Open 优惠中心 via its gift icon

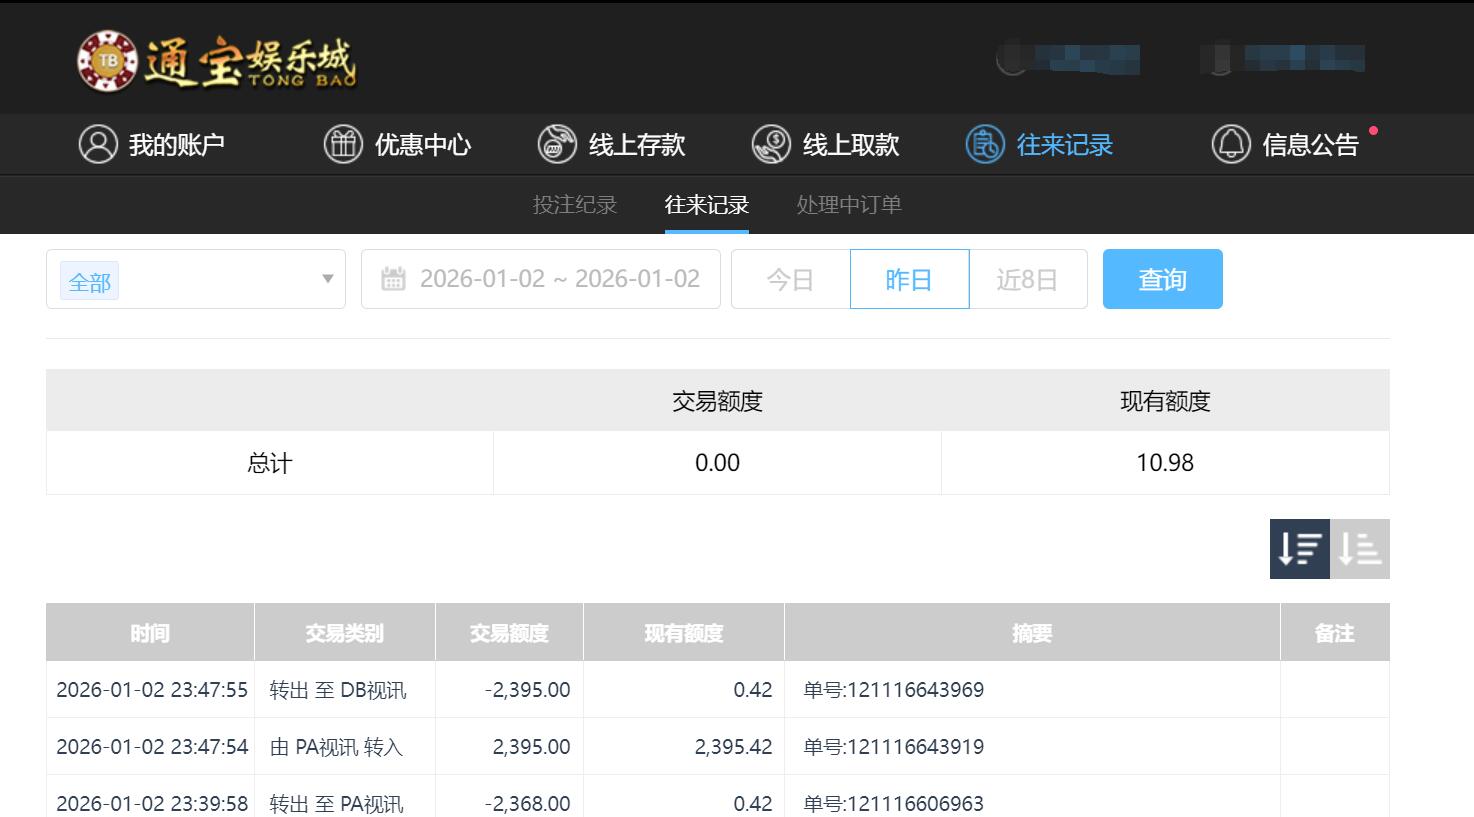pyautogui.click(x=344, y=143)
